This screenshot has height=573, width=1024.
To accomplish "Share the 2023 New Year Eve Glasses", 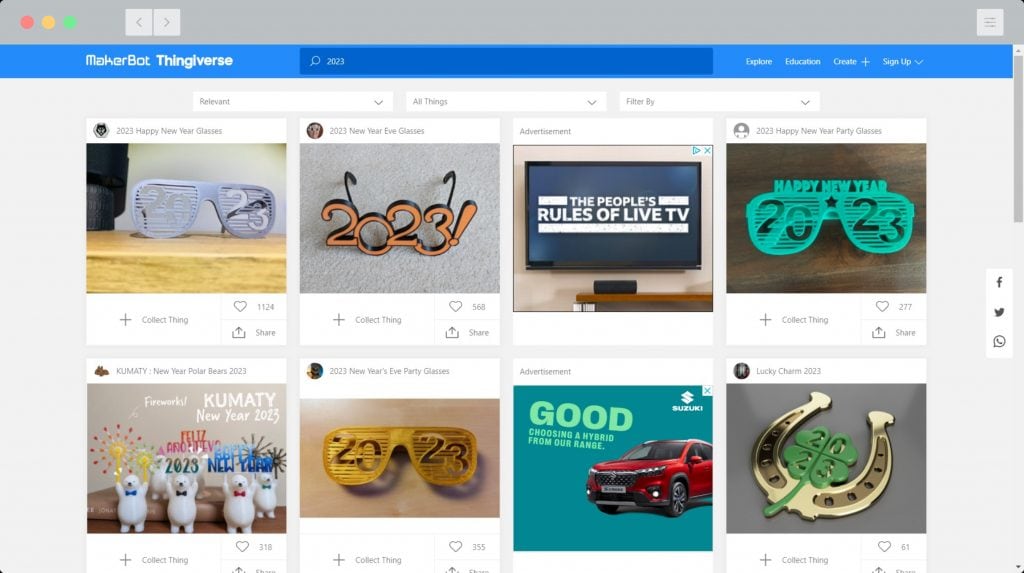I will (467, 333).
